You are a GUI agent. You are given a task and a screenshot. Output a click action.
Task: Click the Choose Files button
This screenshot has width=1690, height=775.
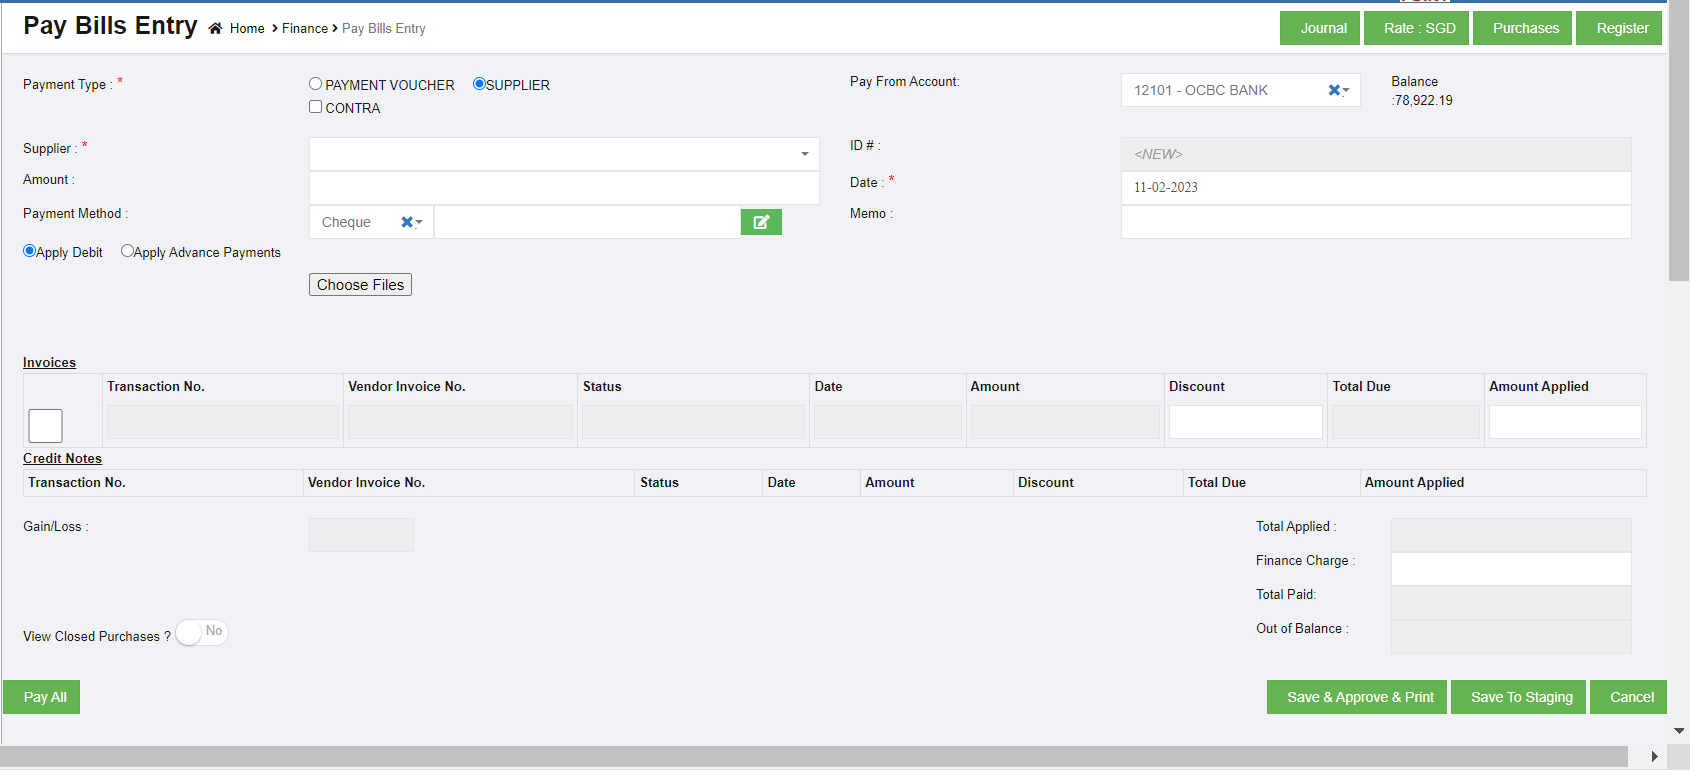360,285
